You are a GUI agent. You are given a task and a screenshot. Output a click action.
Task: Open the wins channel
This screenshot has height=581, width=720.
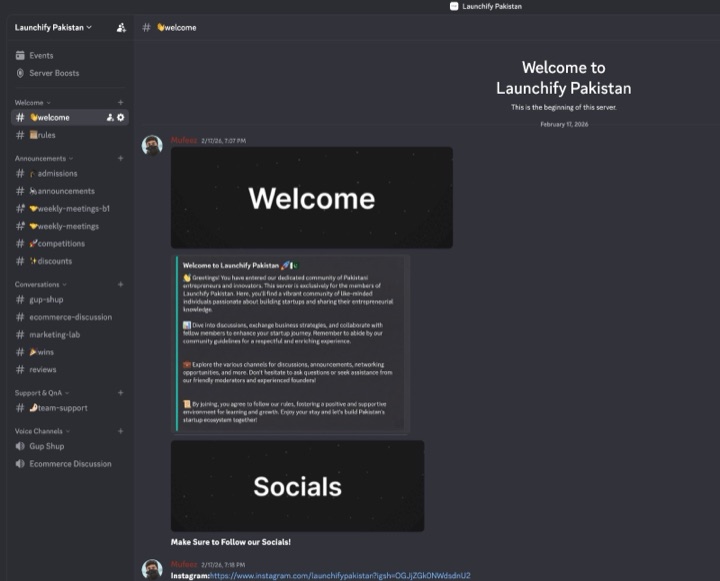pos(69,352)
